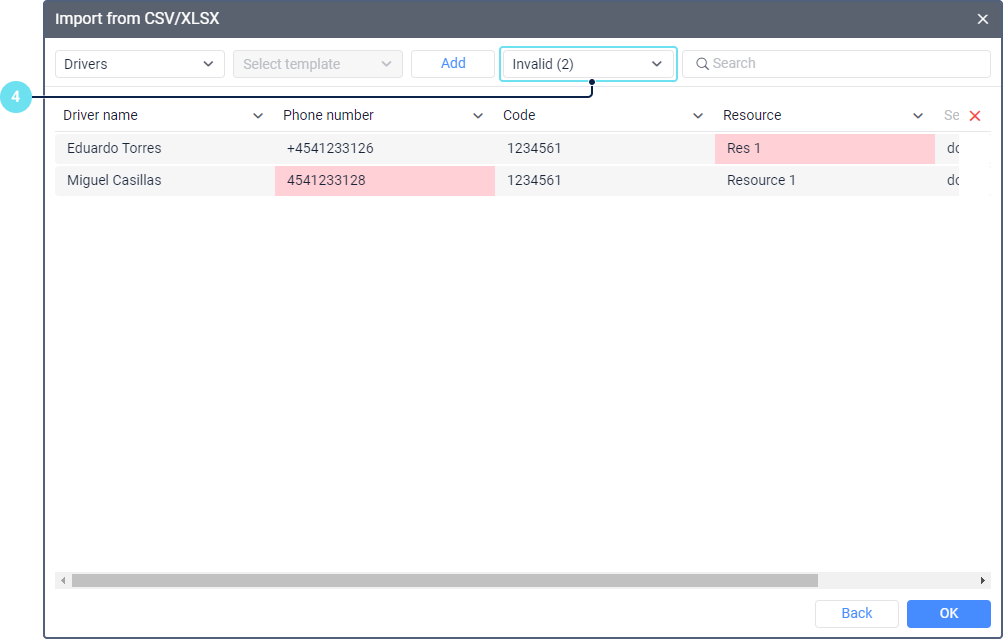The height and width of the screenshot is (639, 1003).
Task: Click the Back button
Action: tap(857, 613)
